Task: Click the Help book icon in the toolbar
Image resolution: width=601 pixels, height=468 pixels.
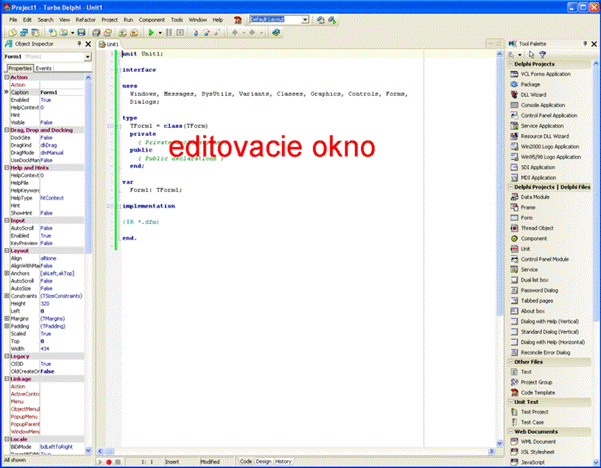Action: point(276,33)
